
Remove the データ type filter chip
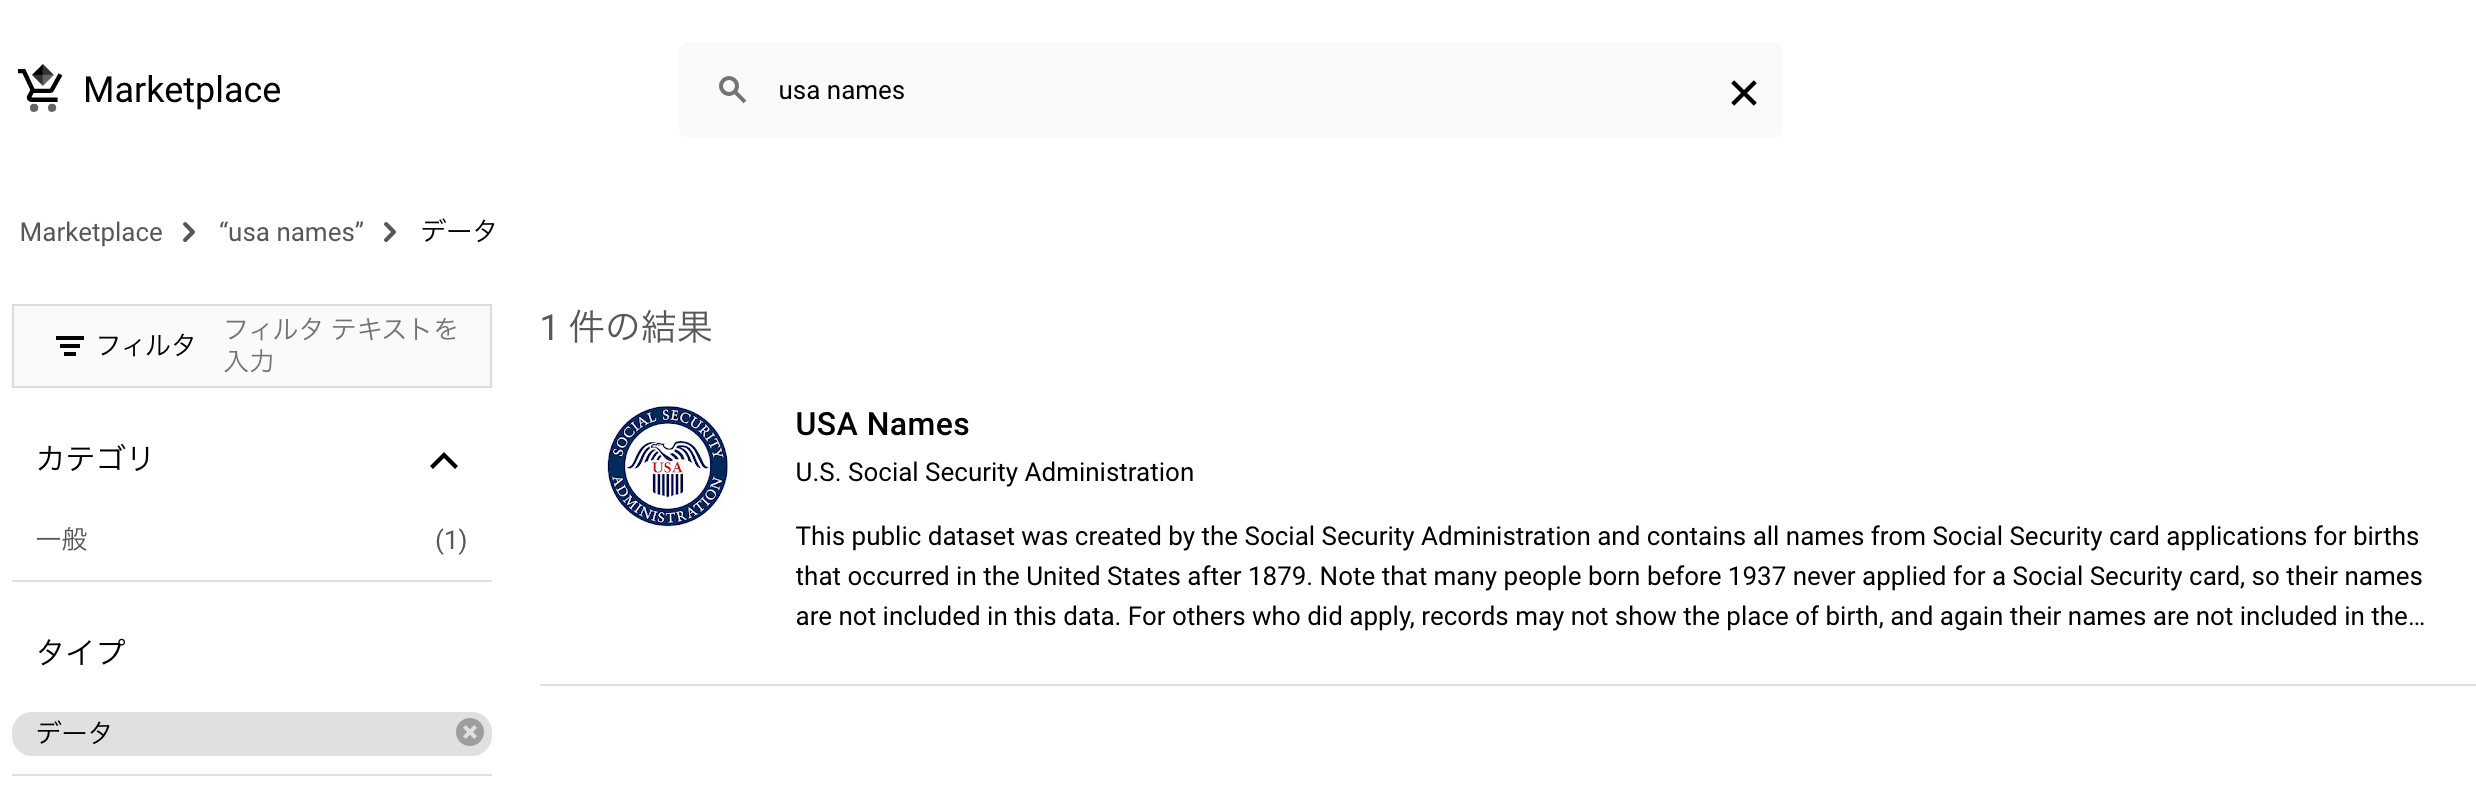469,732
